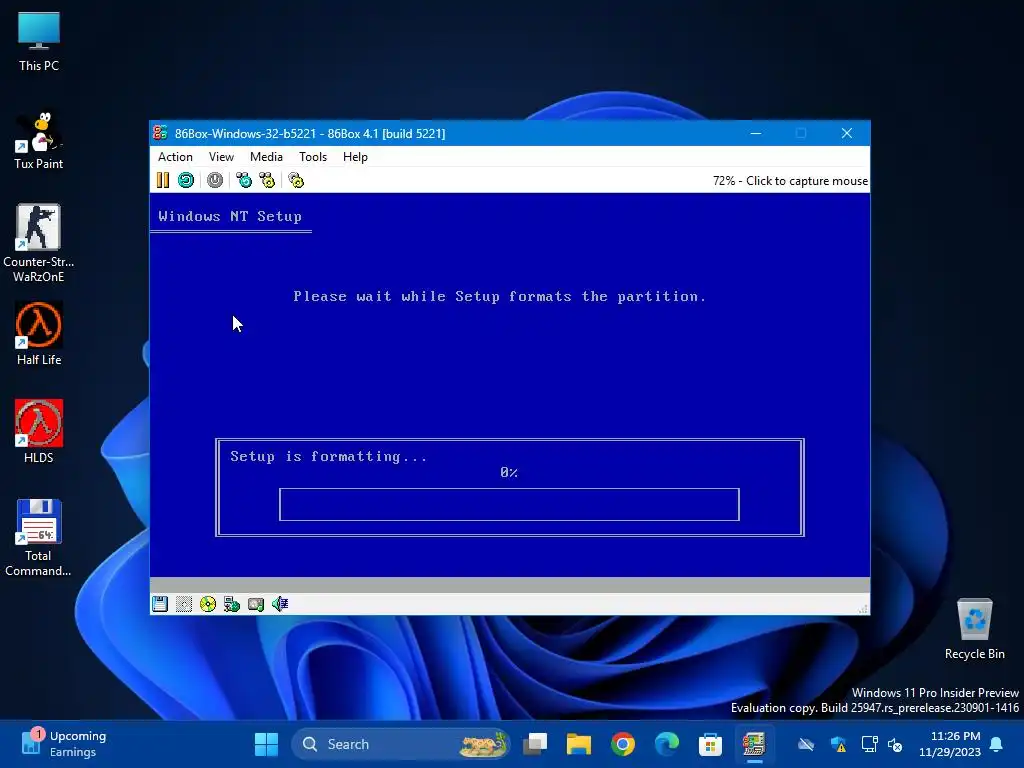This screenshot has width=1024, height=768.
Task: Open File Explorer from the taskbar
Action: click(x=579, y=744)
